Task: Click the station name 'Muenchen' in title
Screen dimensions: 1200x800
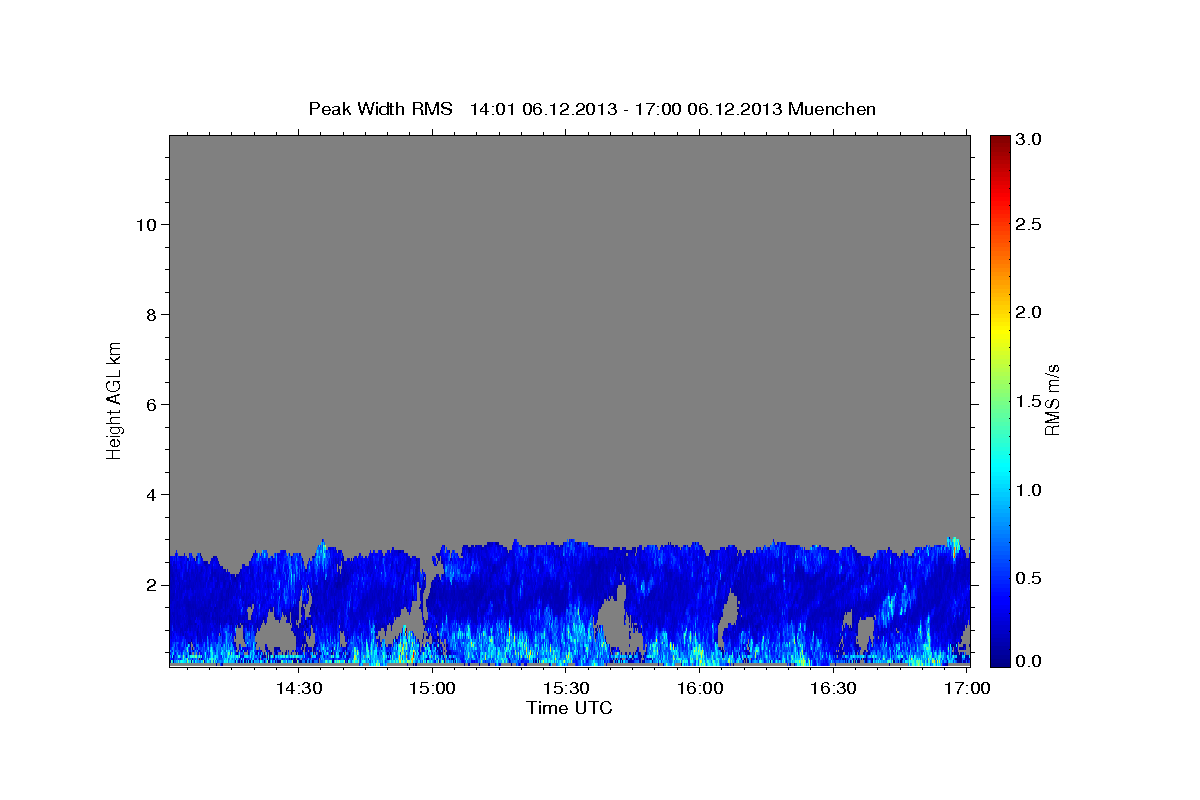Action: (x=832, y=109)
